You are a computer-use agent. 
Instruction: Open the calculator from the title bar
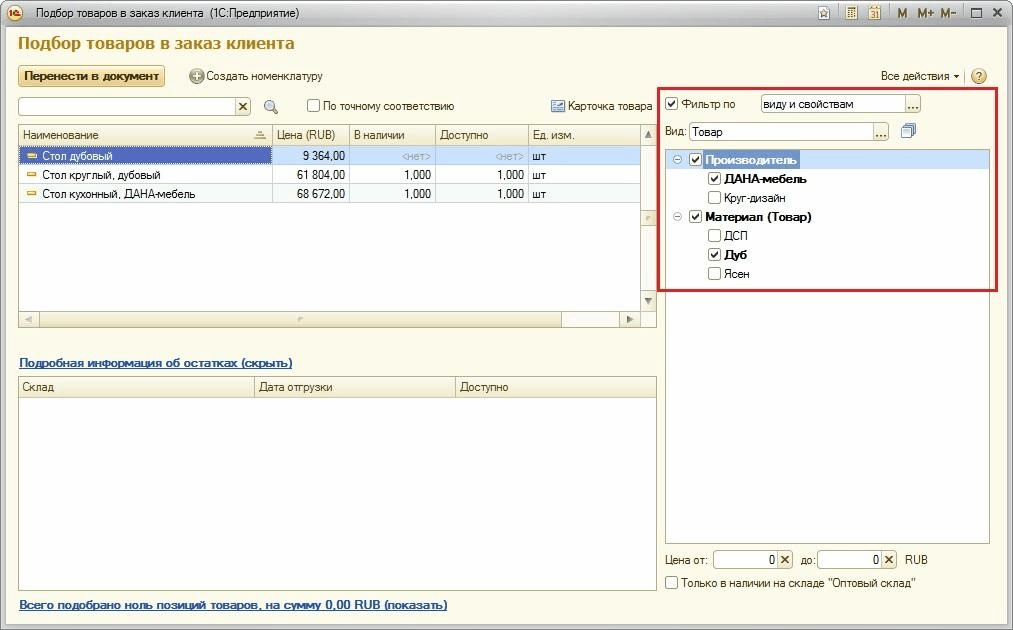(x=851, y=13)
